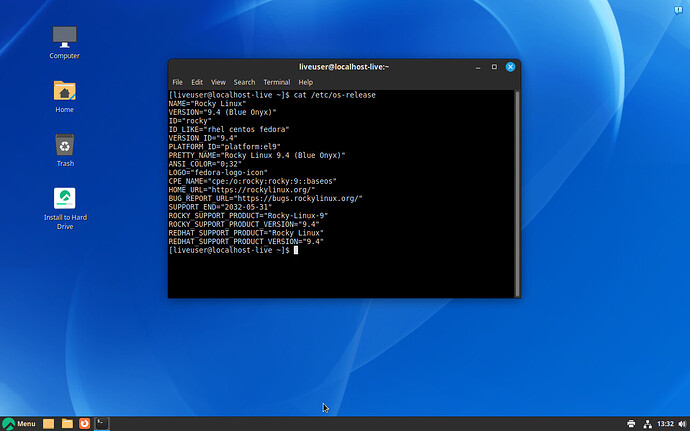
Task: Click the SUPPORT_END="2032-05-31" line
Action: pos(220,207)
